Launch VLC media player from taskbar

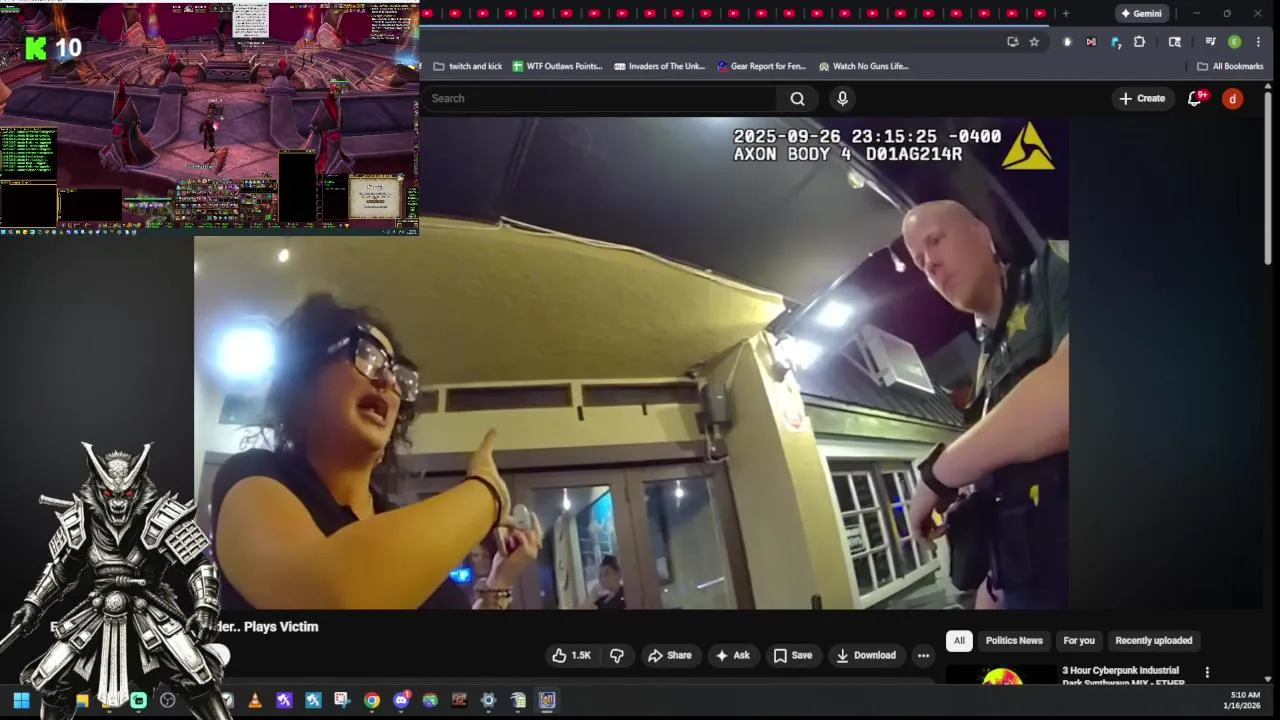(x=255, y=700)
